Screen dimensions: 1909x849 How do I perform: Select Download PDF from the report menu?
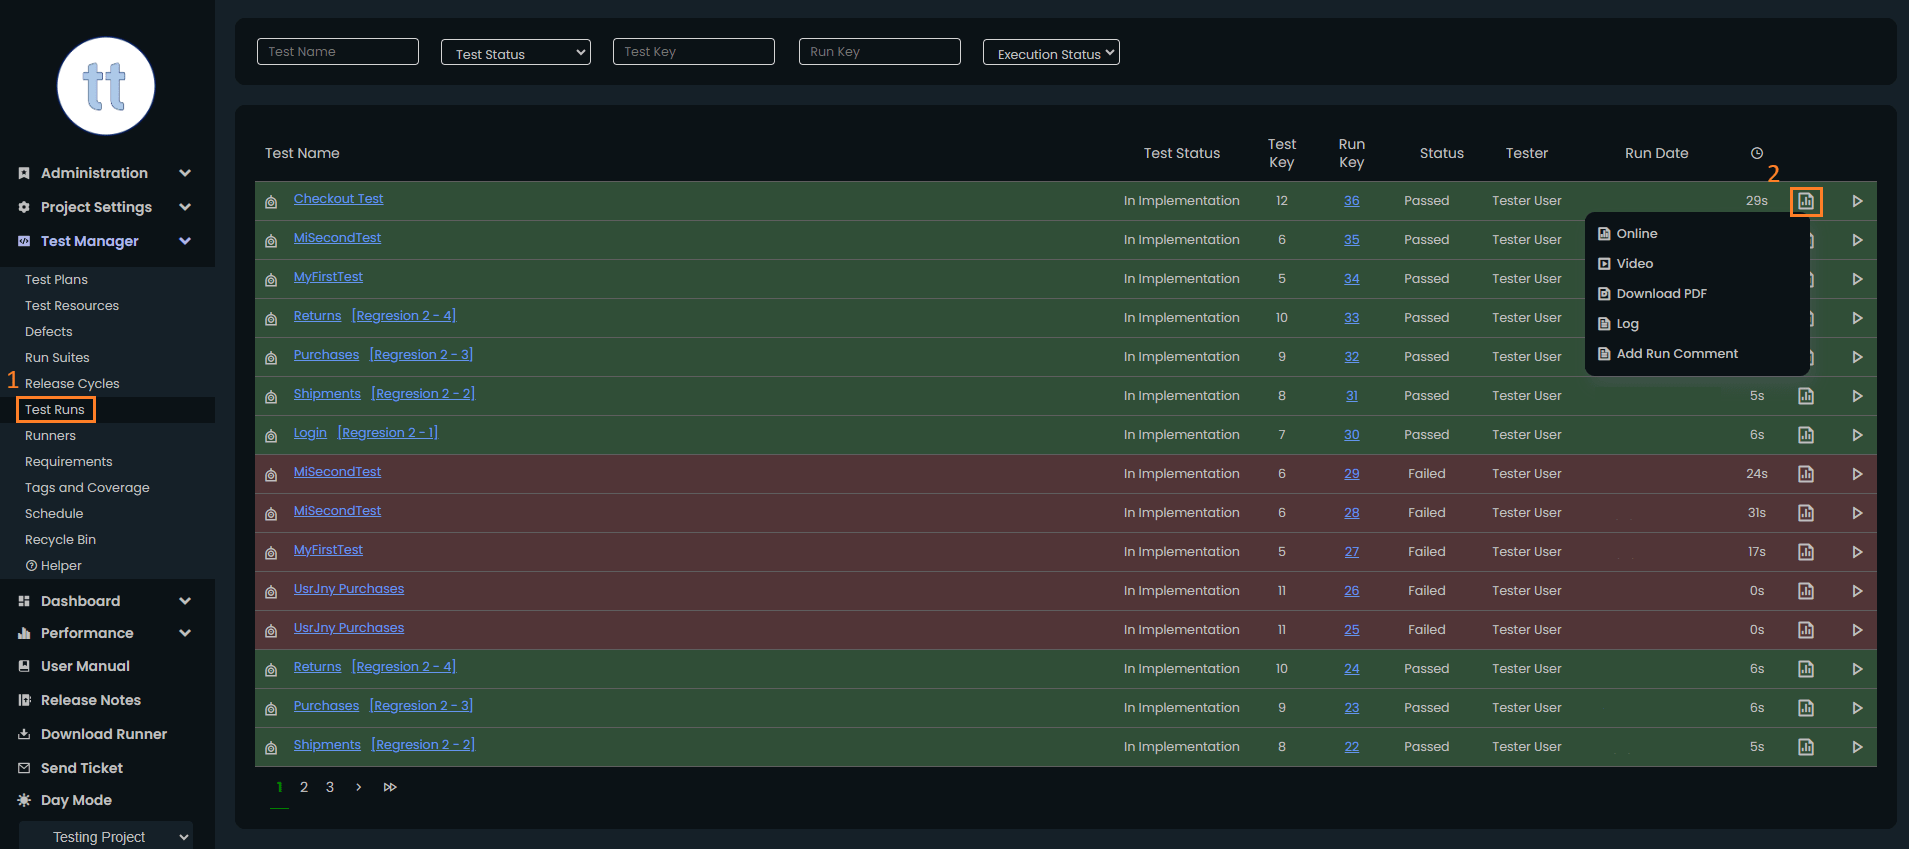tap(1661, 294)
